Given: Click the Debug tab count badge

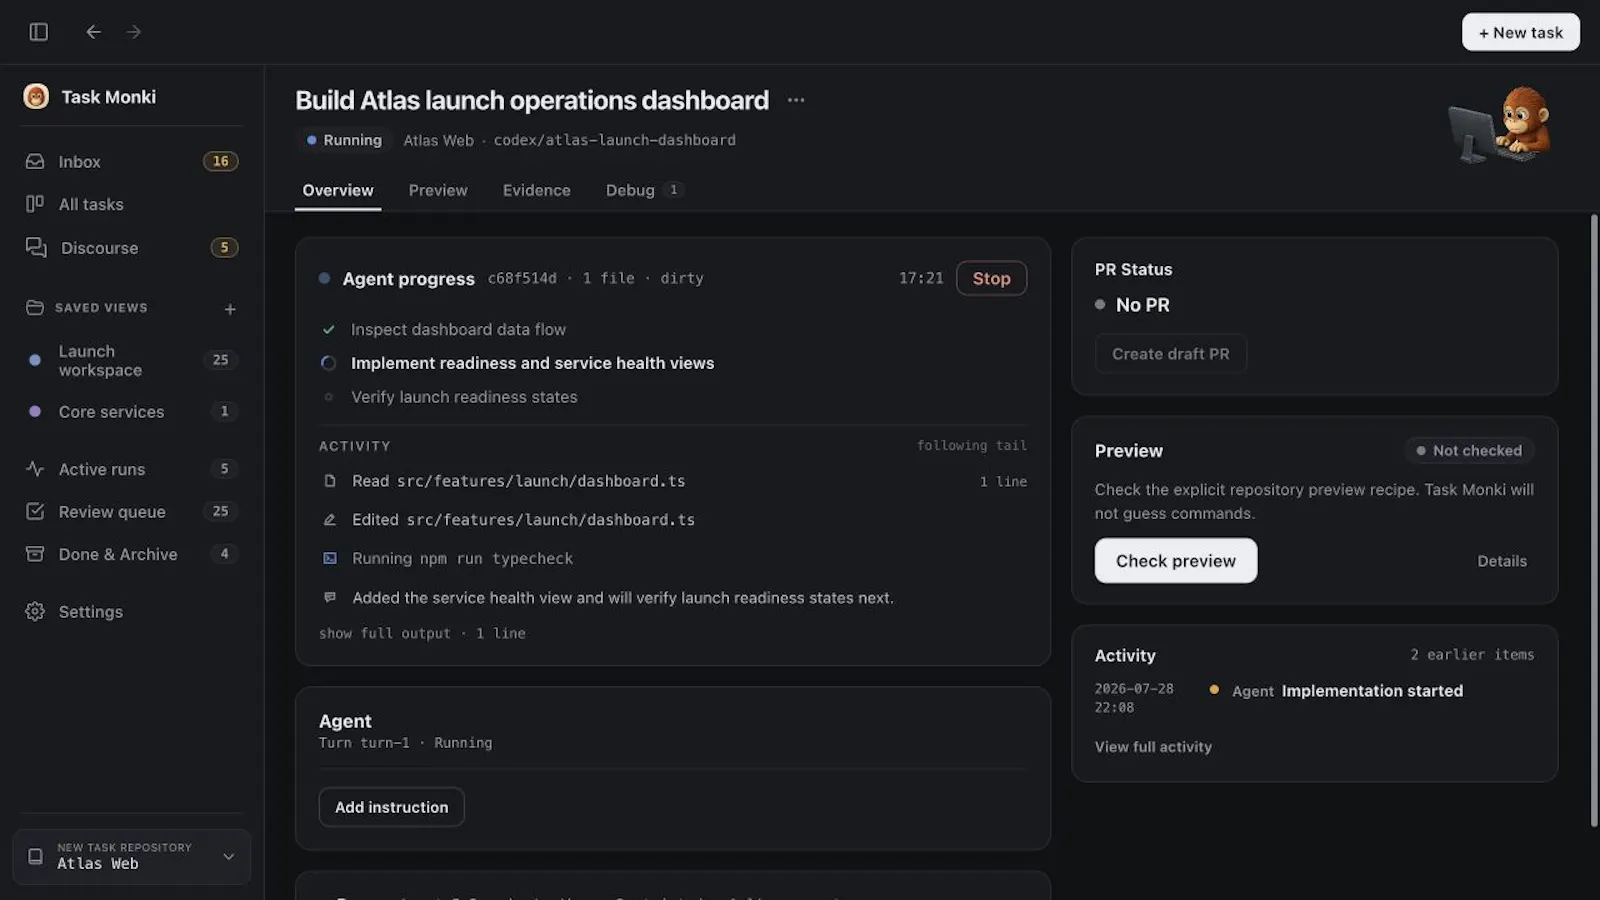Looking at the screenshot, I should click(673, 190).
